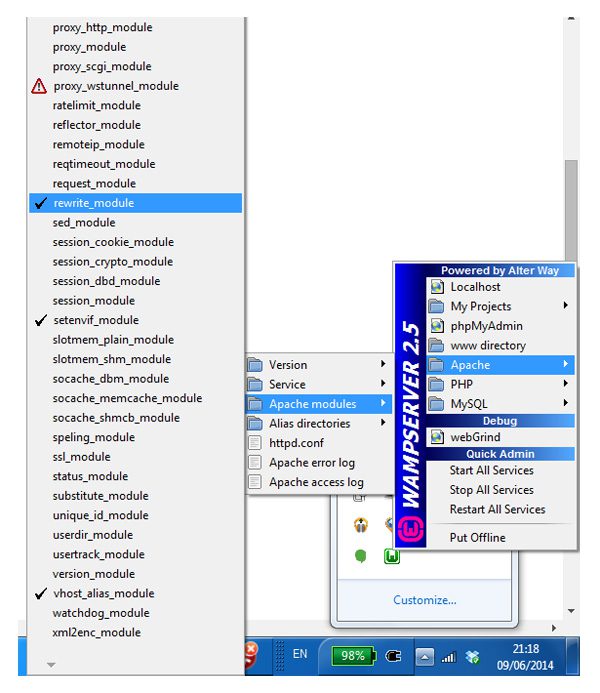Viewport: 600px width, 693px height.
Task: Click the horizontal scrollbar right arrow
Action: [x=554, y=628]
